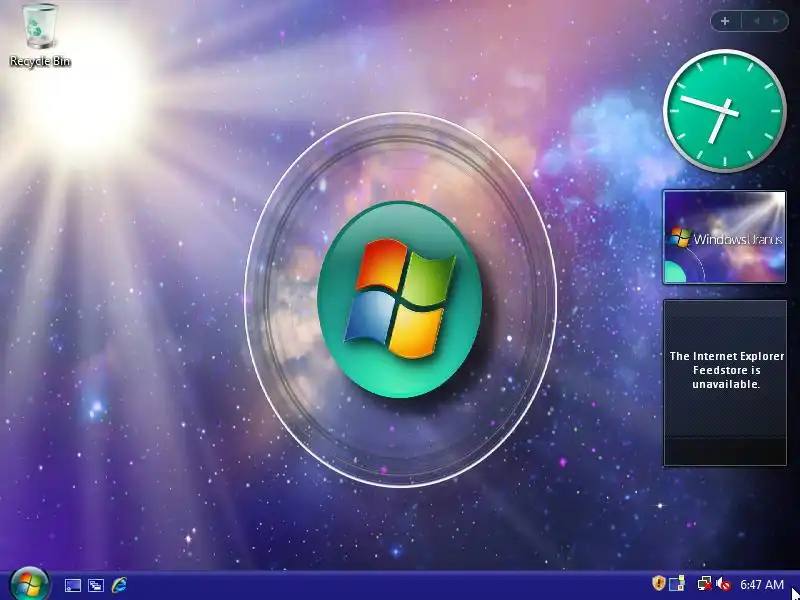800x600 pixels.
Task: Click the 6:47 AM taskbar clock
Action: pos(762,584)
